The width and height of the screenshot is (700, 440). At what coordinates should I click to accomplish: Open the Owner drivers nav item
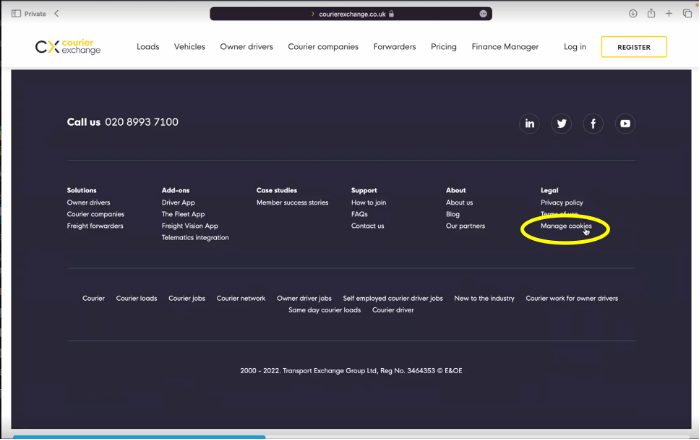coord(246,46)
